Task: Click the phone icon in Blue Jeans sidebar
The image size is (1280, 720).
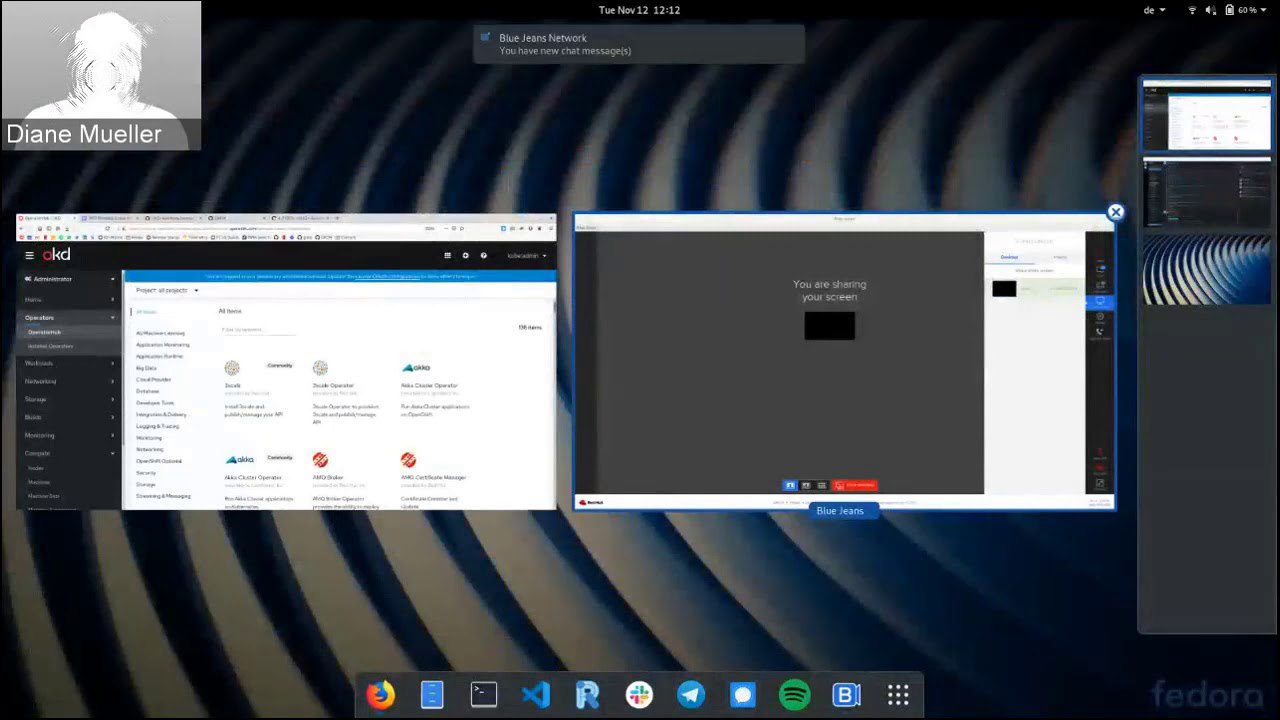Action: pos(1100,332)
